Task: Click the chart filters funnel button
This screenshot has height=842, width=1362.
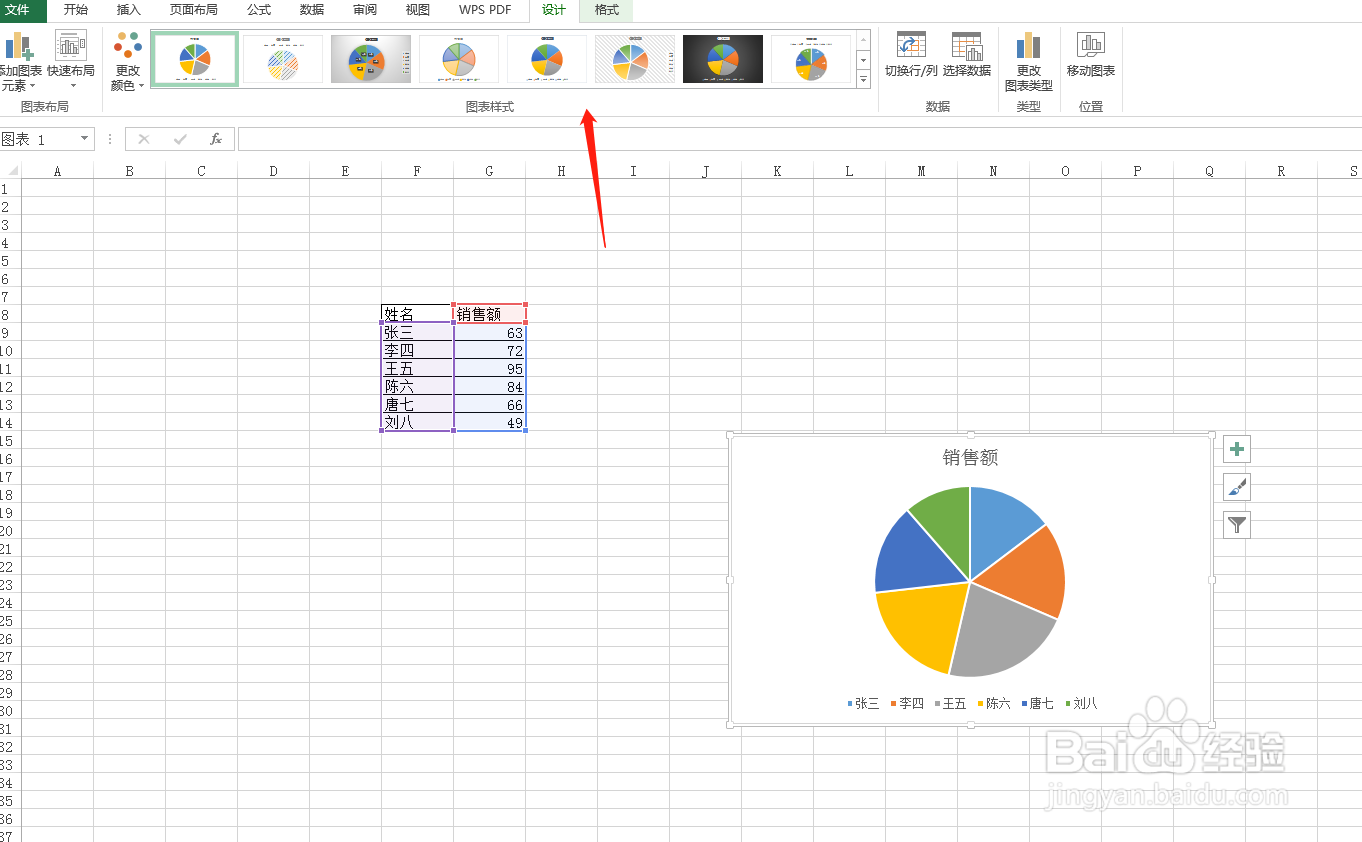Action: point(1237,525)
